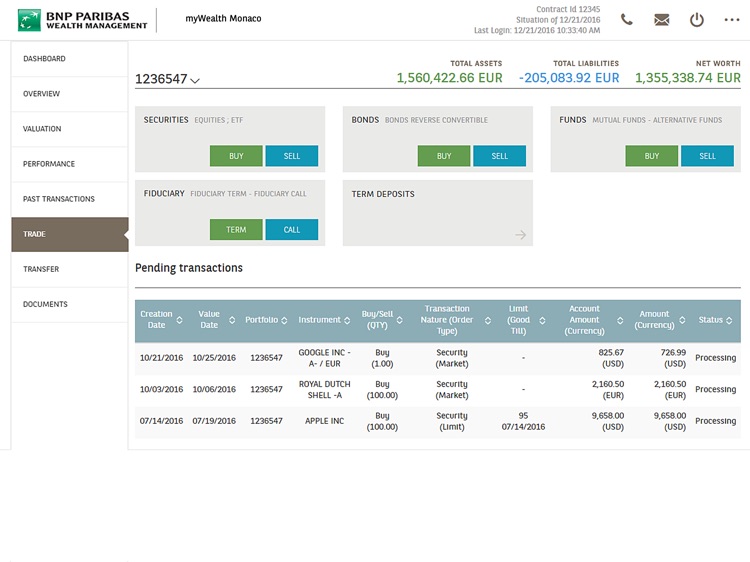750x562 pixels.
Task: Expand the 1236547 portfolio selector chevron
Action: pyautogui.click(x=195, y=80)
